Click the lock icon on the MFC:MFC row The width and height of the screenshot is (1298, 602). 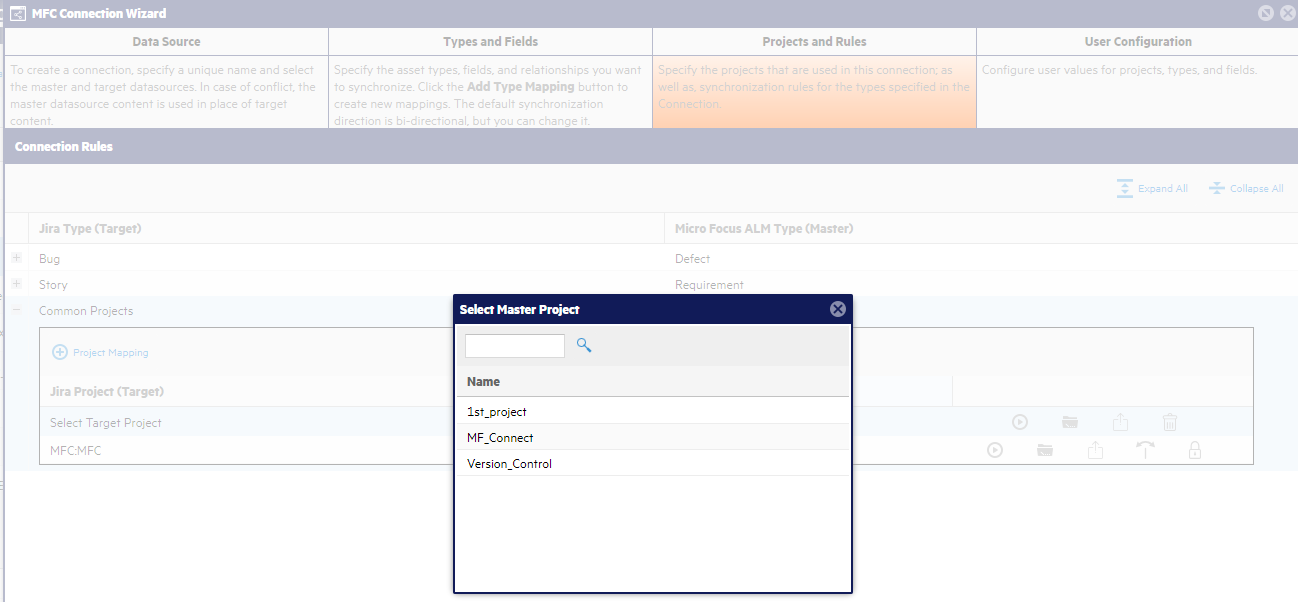click(1195, 450)
